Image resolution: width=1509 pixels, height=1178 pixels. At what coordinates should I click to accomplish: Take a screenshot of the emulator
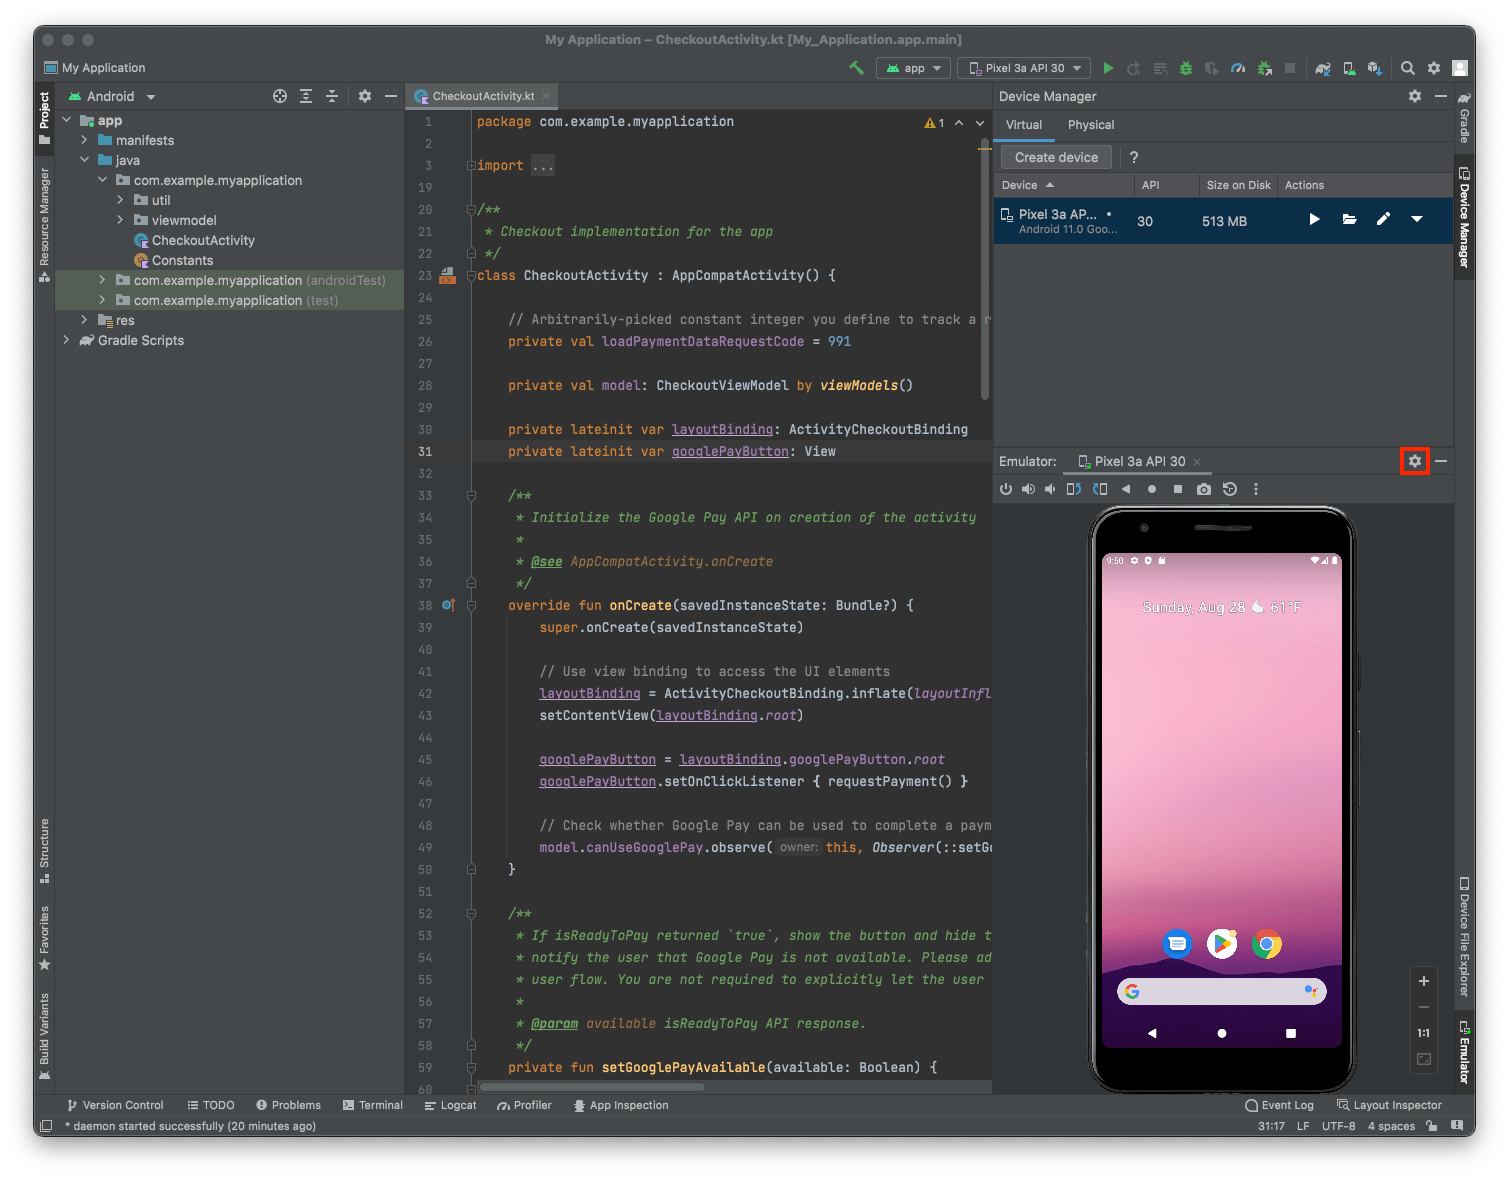(x=1204, y=489)
